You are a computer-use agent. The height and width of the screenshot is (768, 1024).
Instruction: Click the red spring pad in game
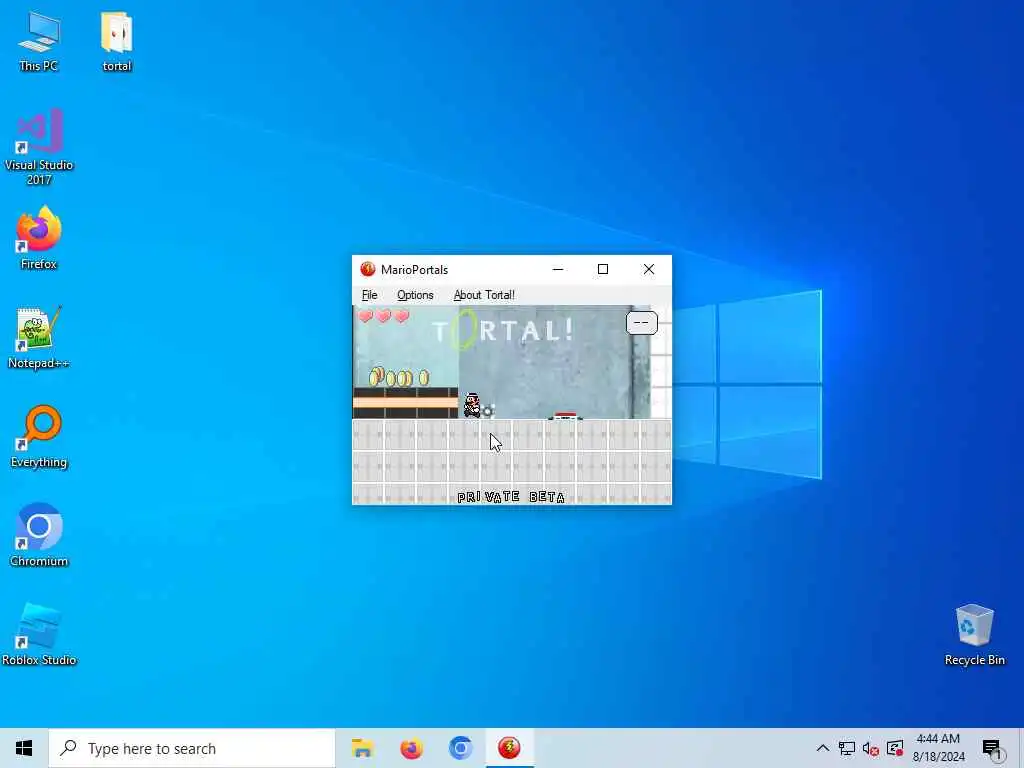coord(565,415)
